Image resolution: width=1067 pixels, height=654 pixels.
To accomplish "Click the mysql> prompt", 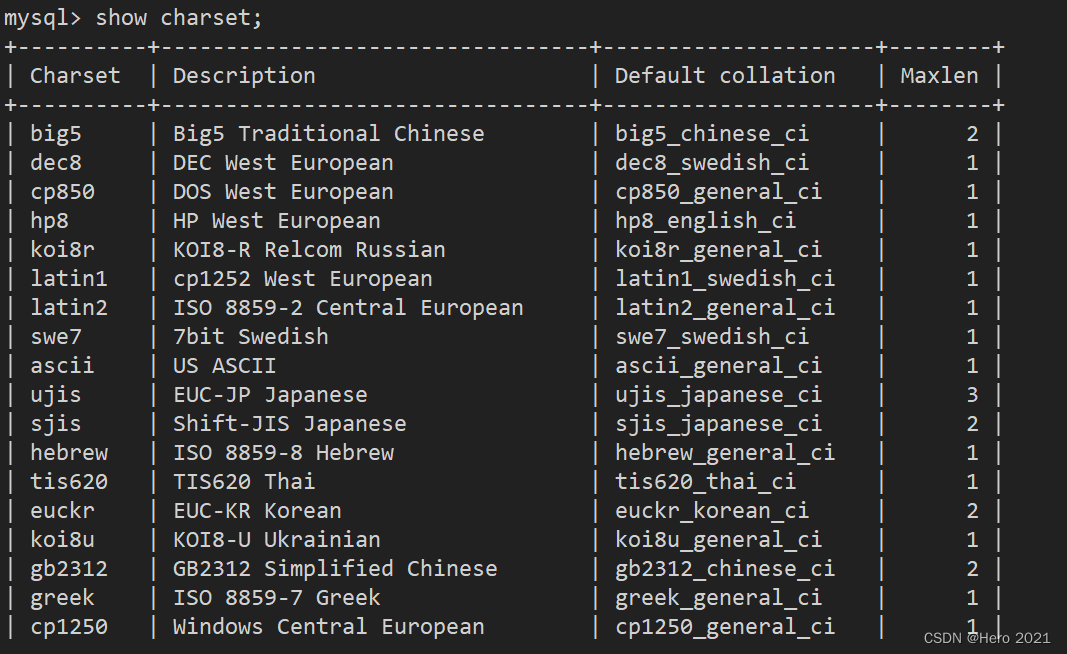I will (x=42, y=18).
